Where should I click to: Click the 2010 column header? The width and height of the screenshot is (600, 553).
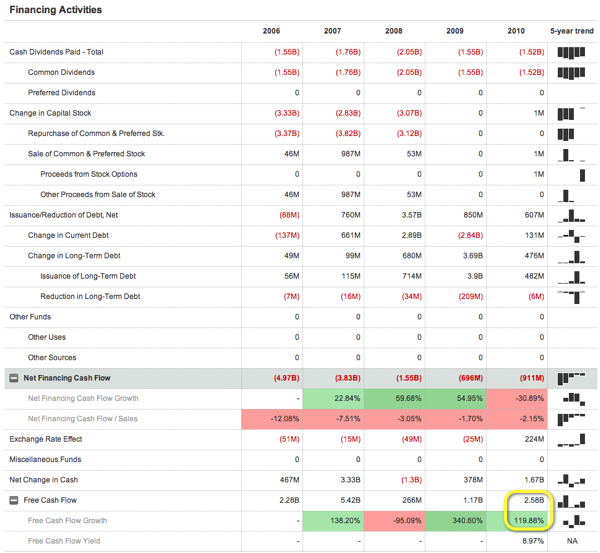pos(516,31)
